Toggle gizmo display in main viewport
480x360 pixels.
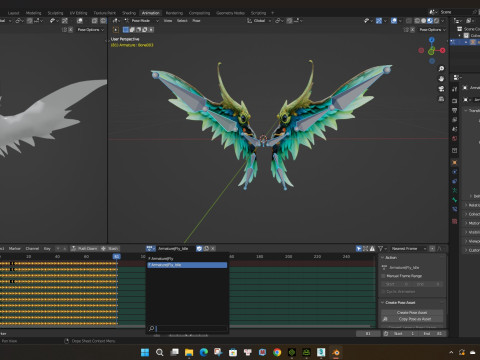click(379, 21)
